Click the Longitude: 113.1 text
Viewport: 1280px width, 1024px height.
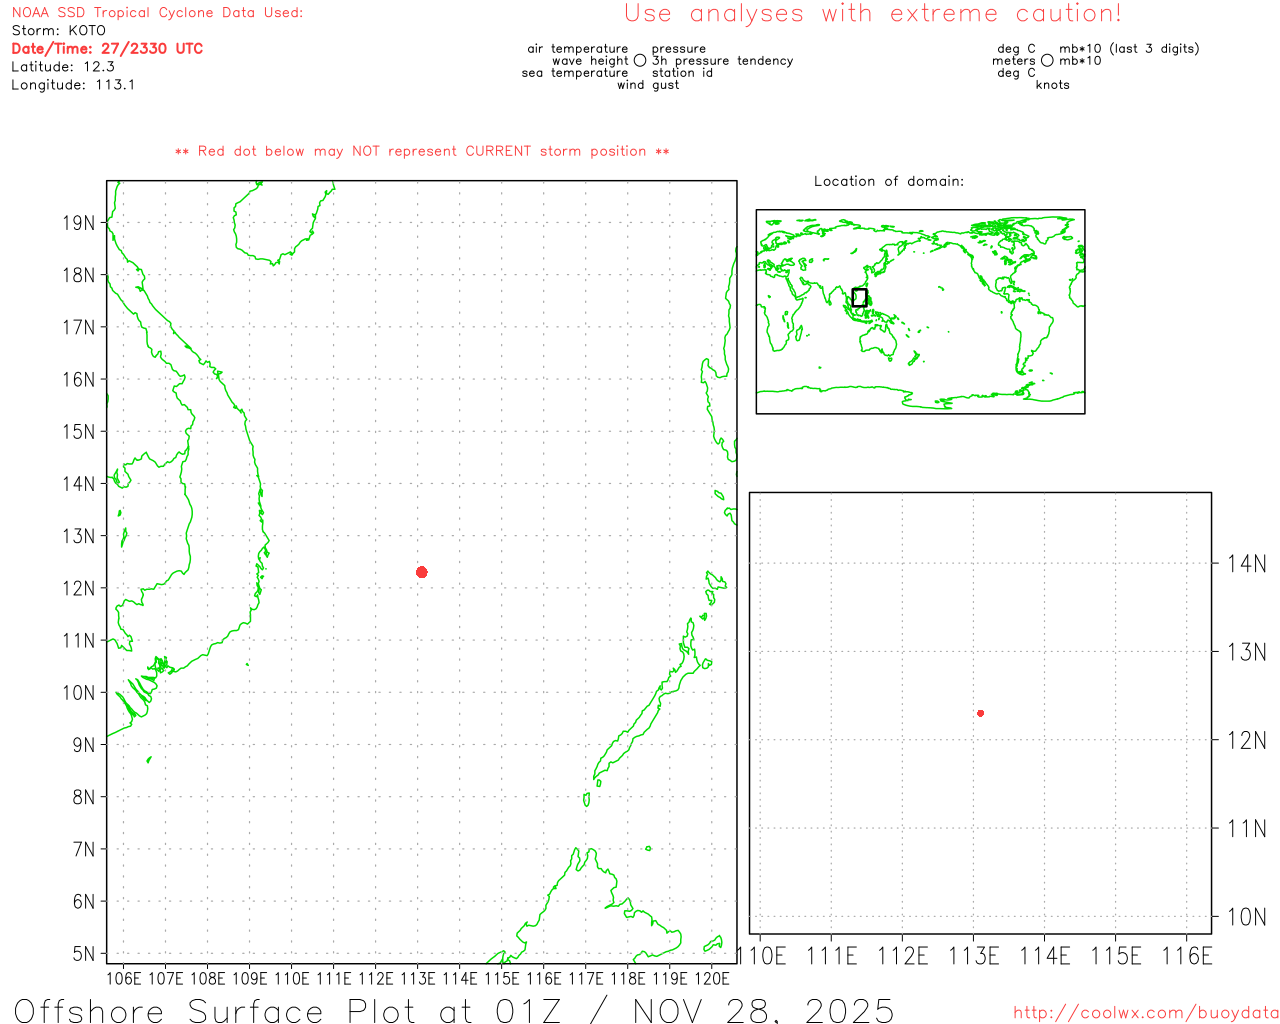tap(73, 85)
